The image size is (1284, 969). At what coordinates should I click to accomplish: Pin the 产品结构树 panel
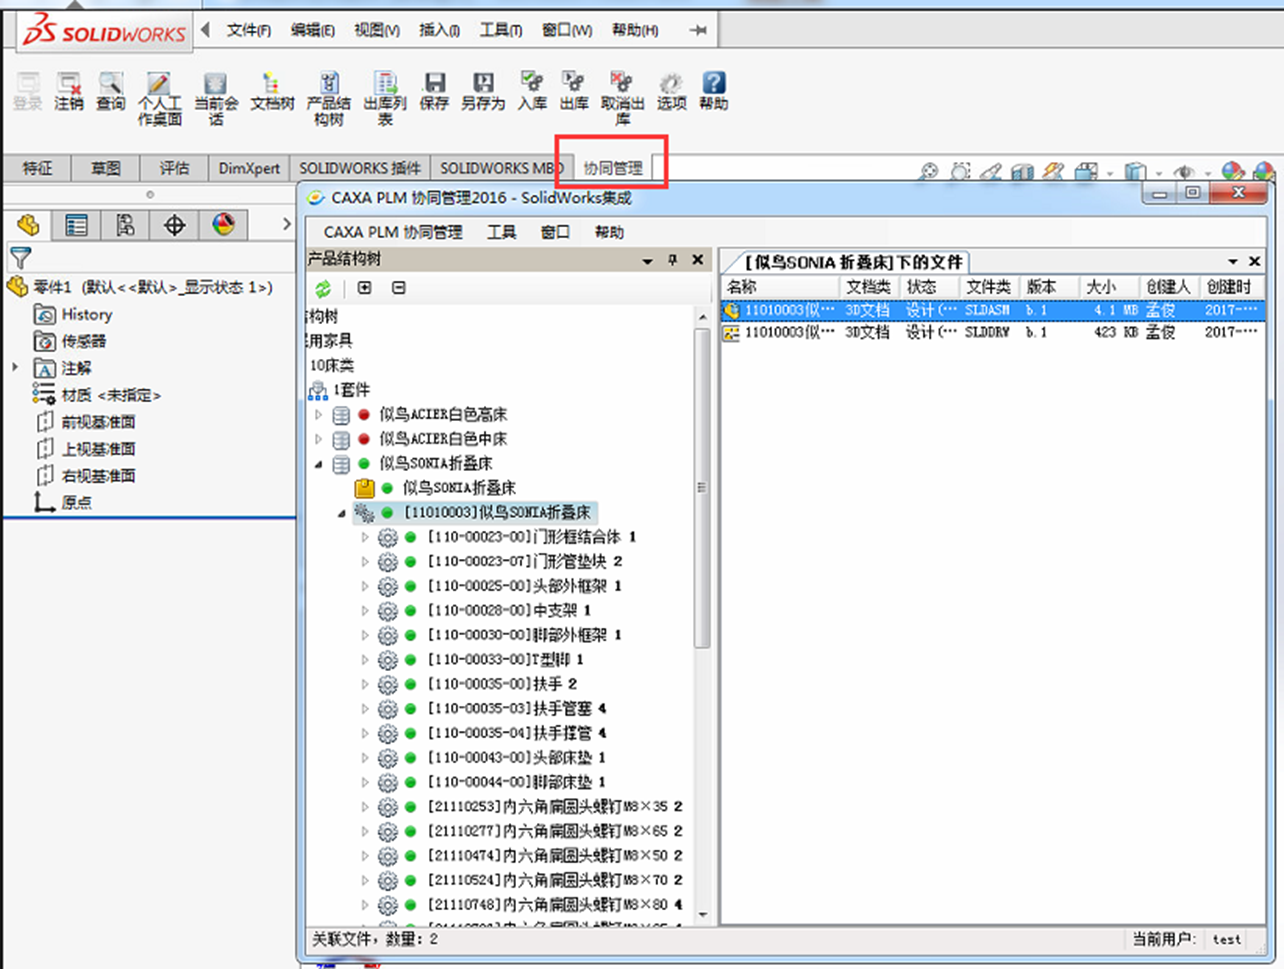click(673, 260)
